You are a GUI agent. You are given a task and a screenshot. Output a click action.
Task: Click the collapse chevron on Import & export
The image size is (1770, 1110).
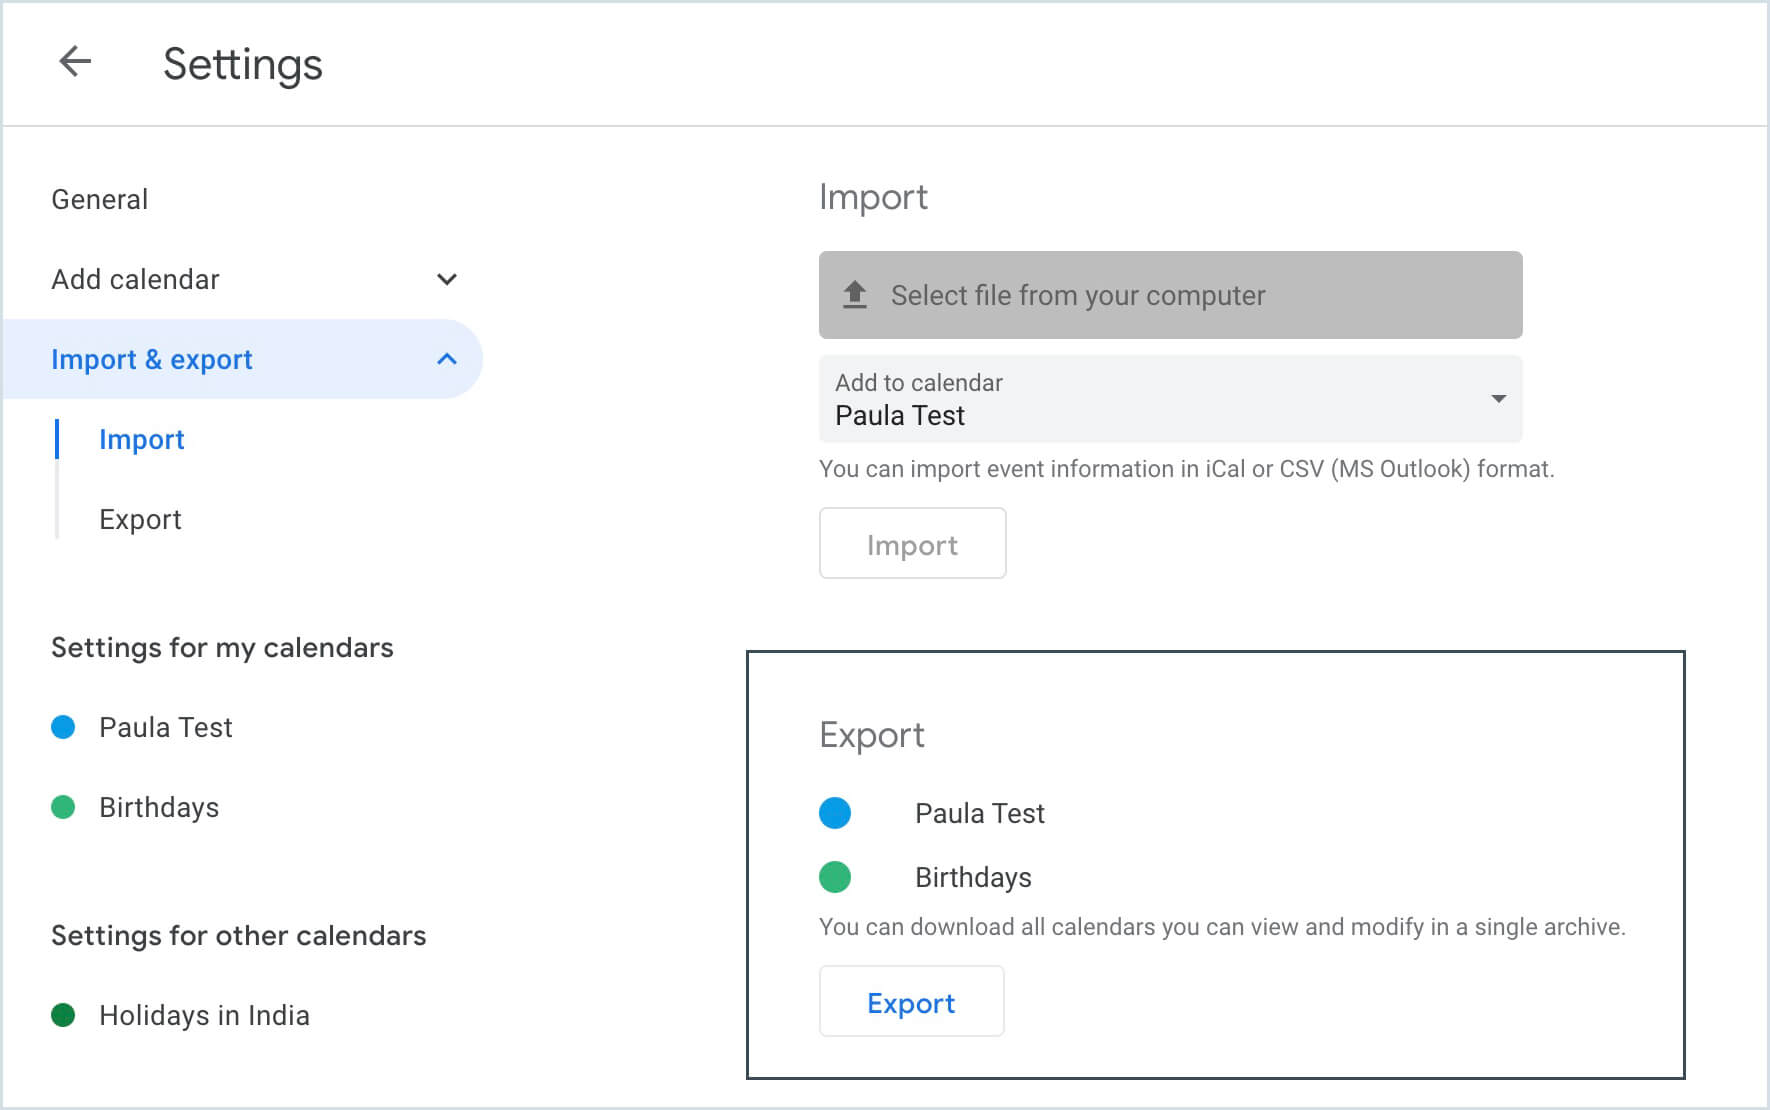coord(448,358)
